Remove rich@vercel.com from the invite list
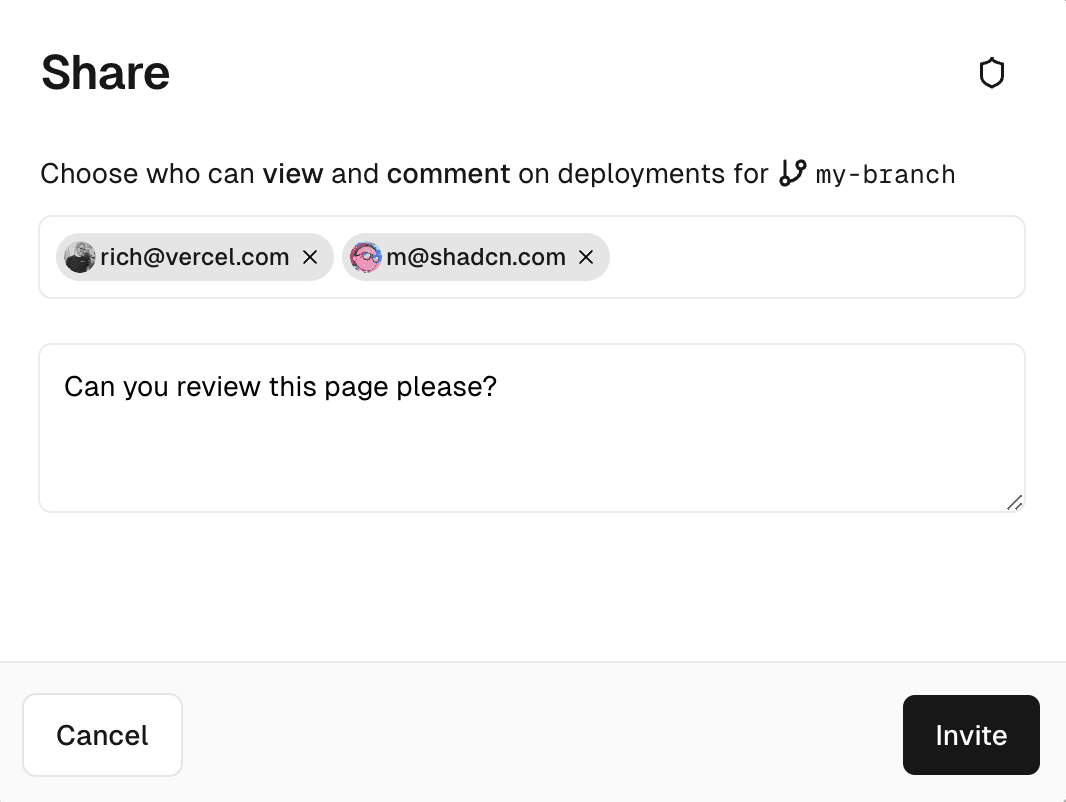Screen dimensions: 1066x802 point(310,258)
